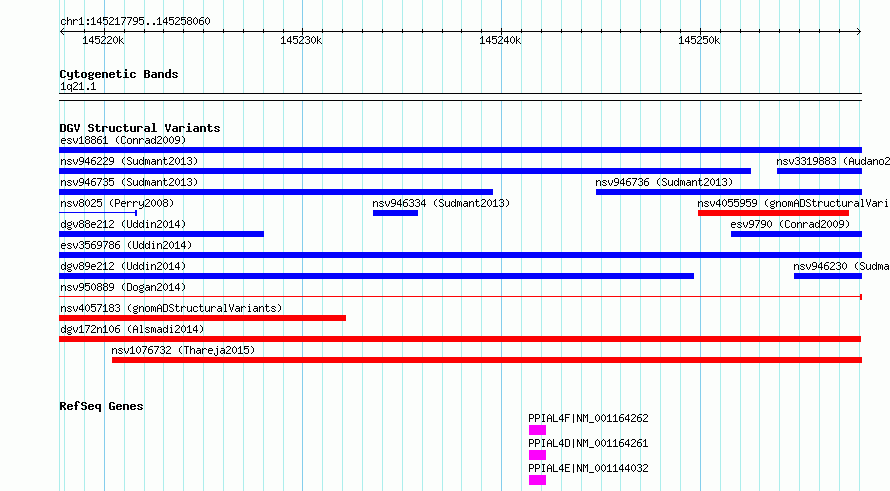Screen dimensions: 890x491
Task: Click the thin nsv8025 (Perry2008) line
Action: tap(98, 213)
